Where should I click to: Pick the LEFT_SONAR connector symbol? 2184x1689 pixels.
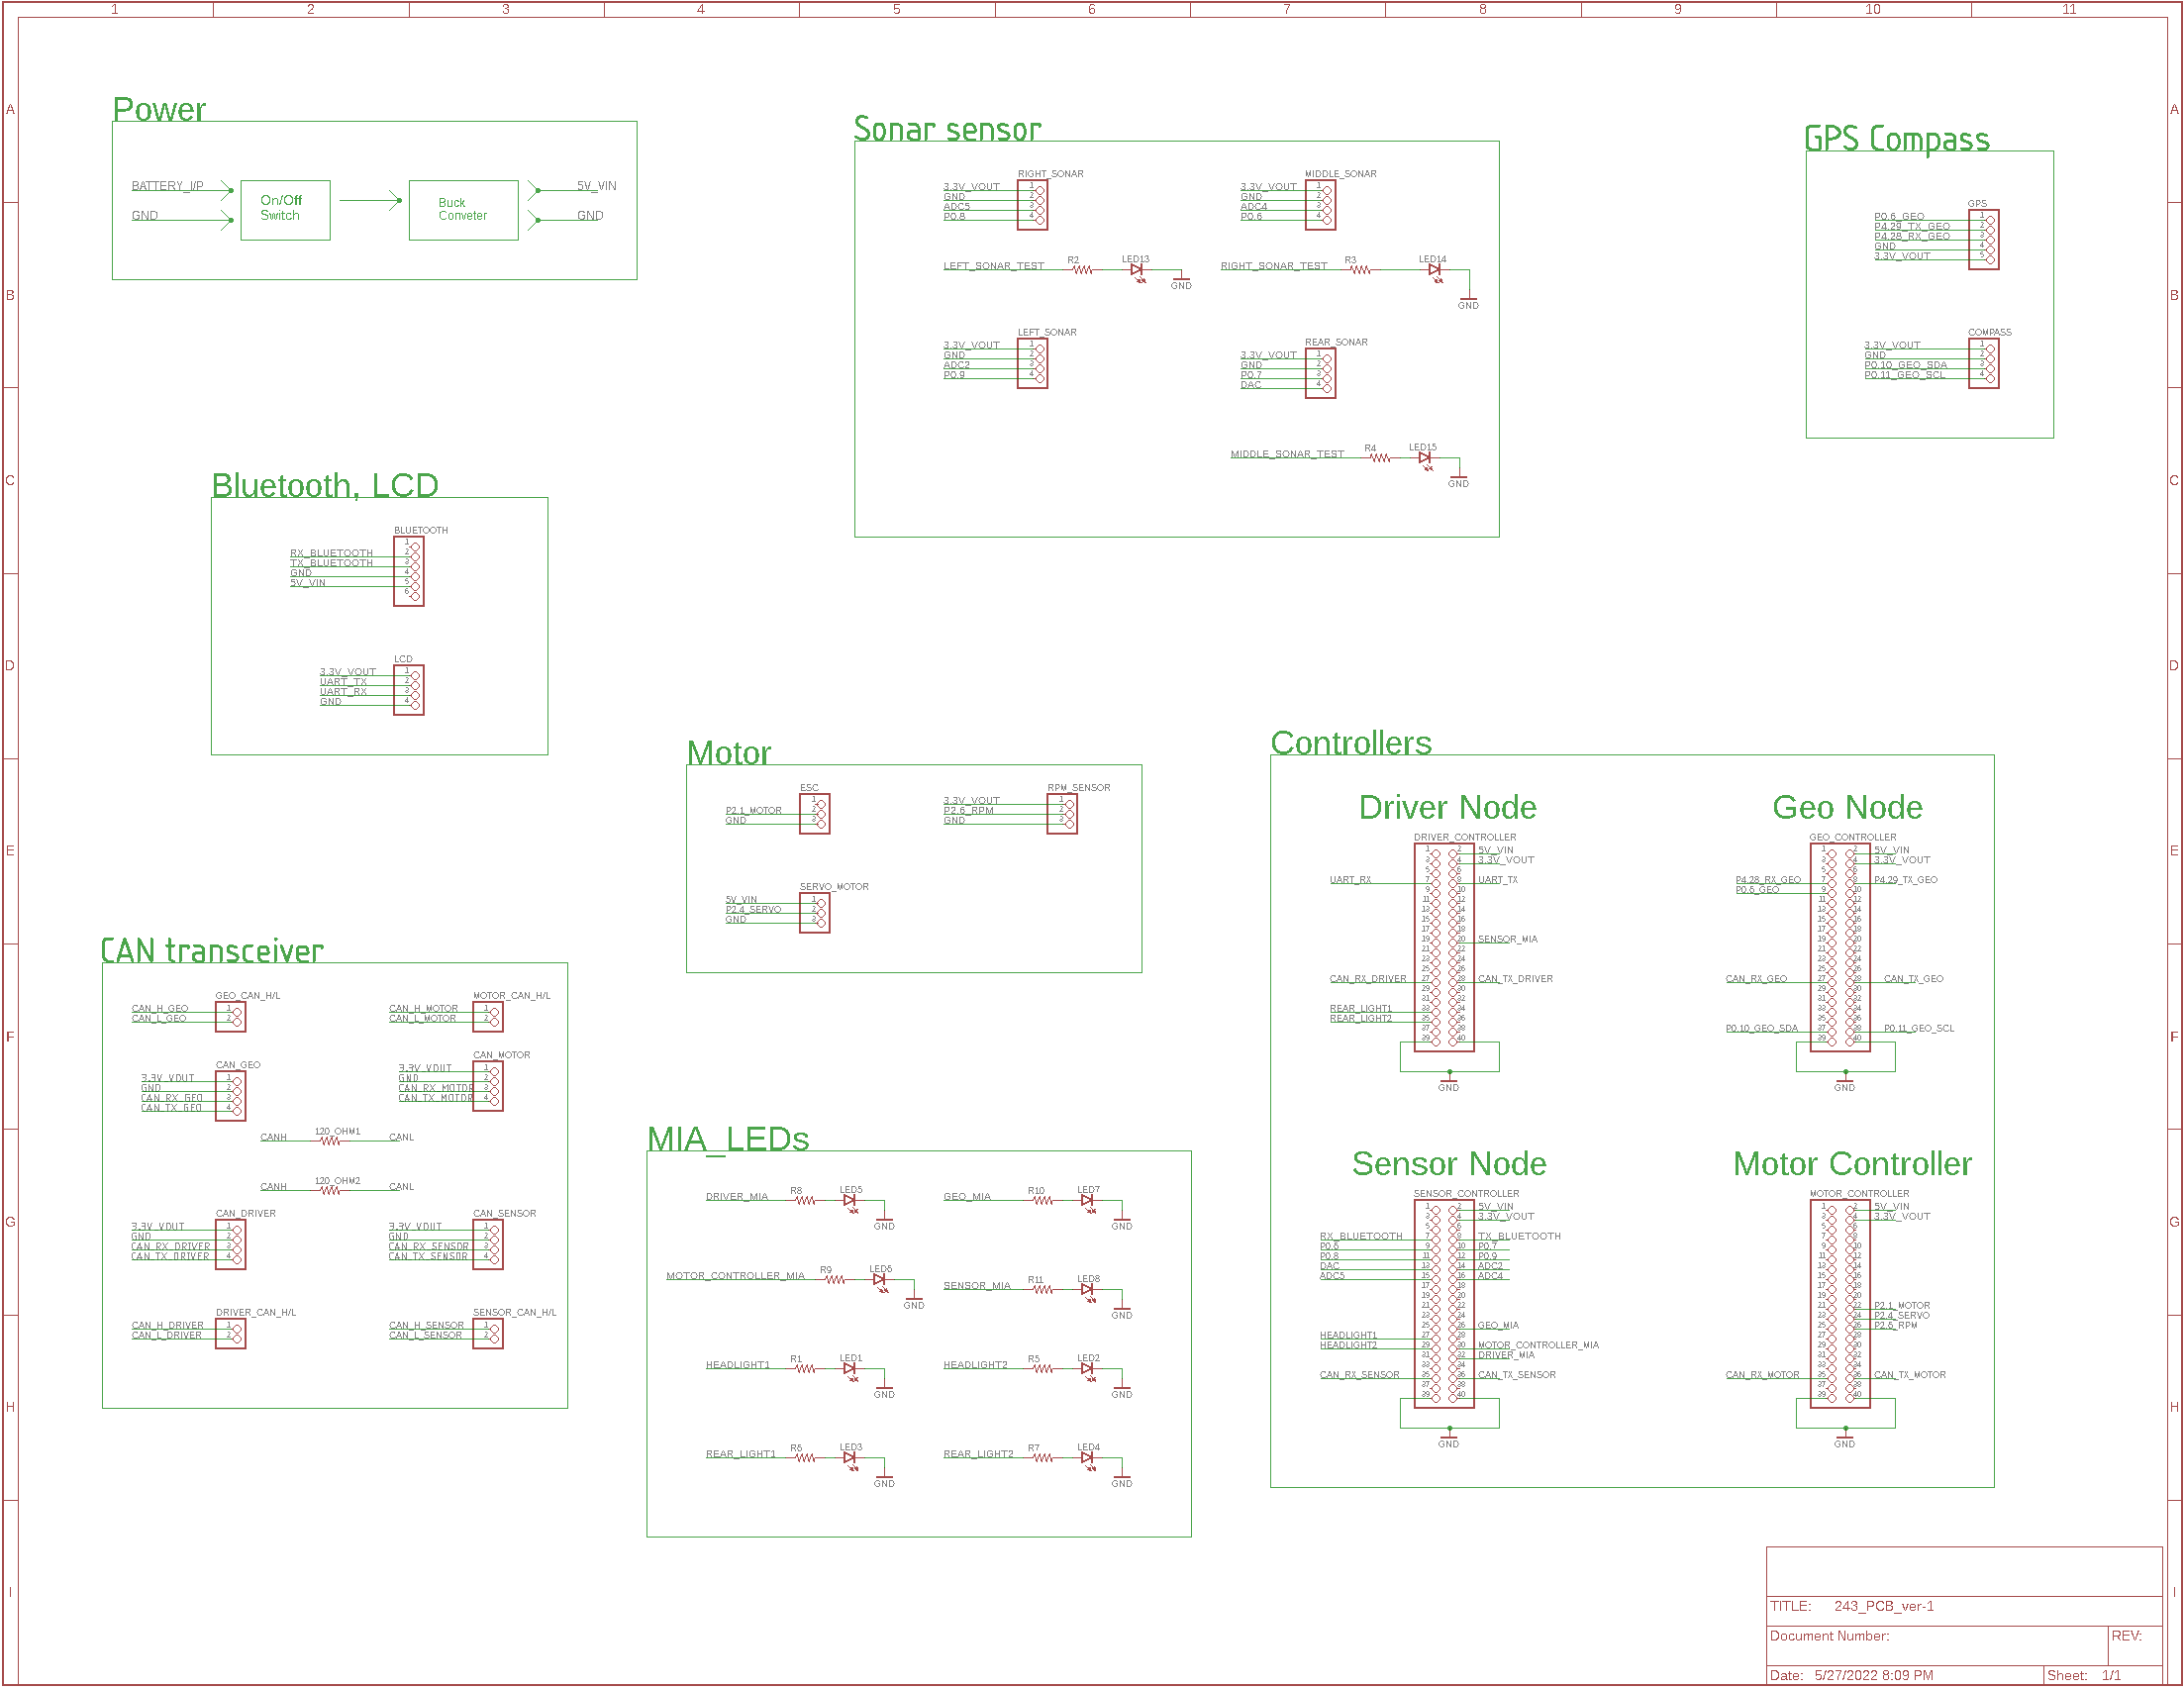click(x=1032, y=363)
